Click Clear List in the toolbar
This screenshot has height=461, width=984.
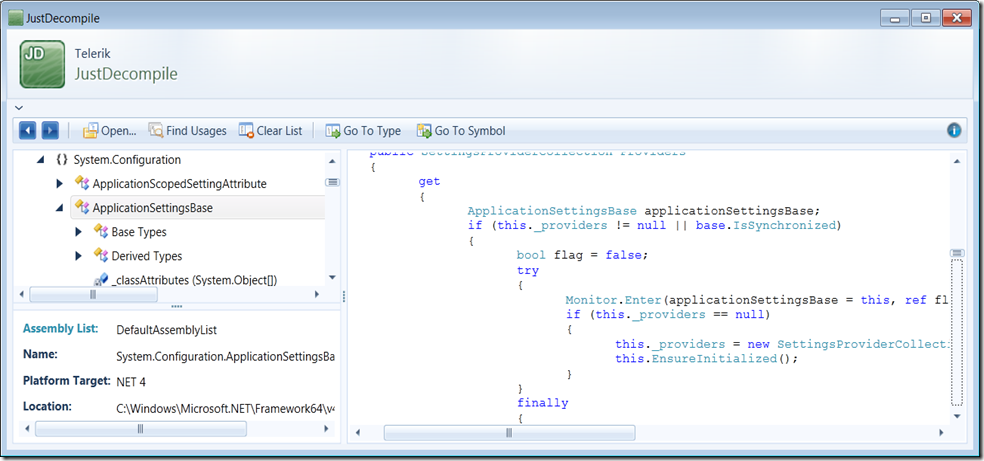click(270, 131)
